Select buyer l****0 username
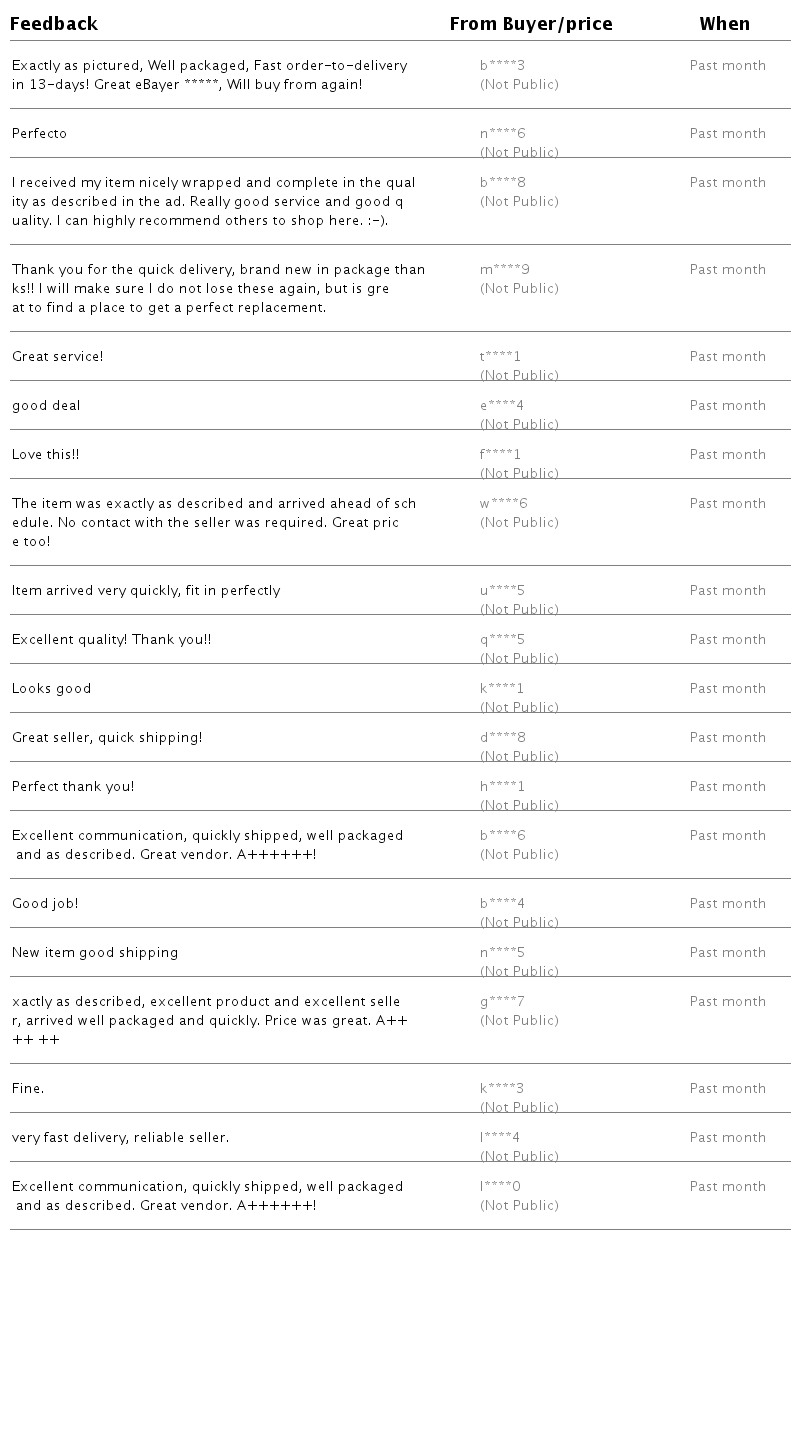800x1452 pixels. [x=500, y=1187]
